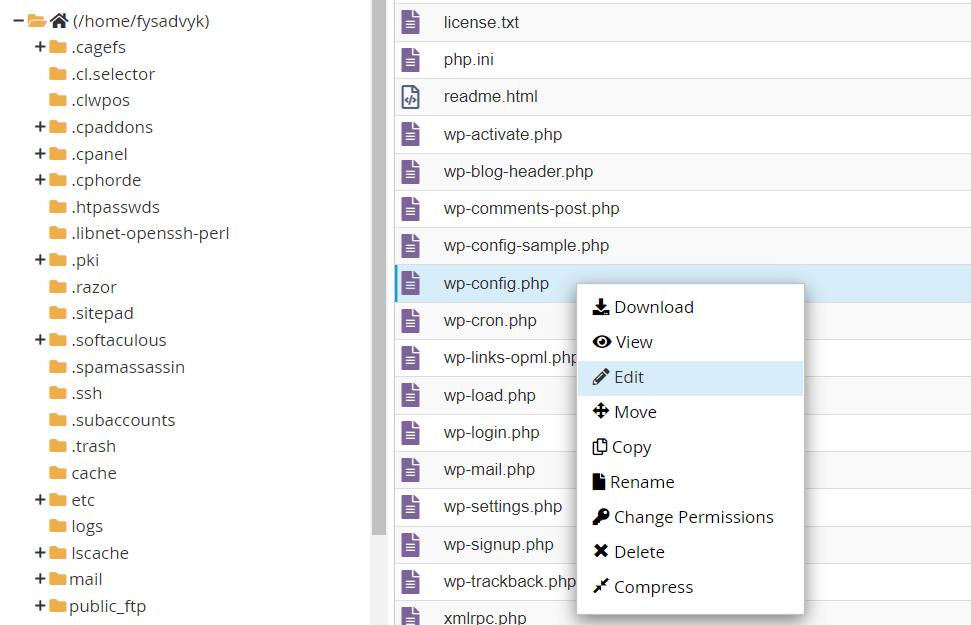Select the wp-settings.php file name
Screen dimensions: 971x625
click(503, 507)
